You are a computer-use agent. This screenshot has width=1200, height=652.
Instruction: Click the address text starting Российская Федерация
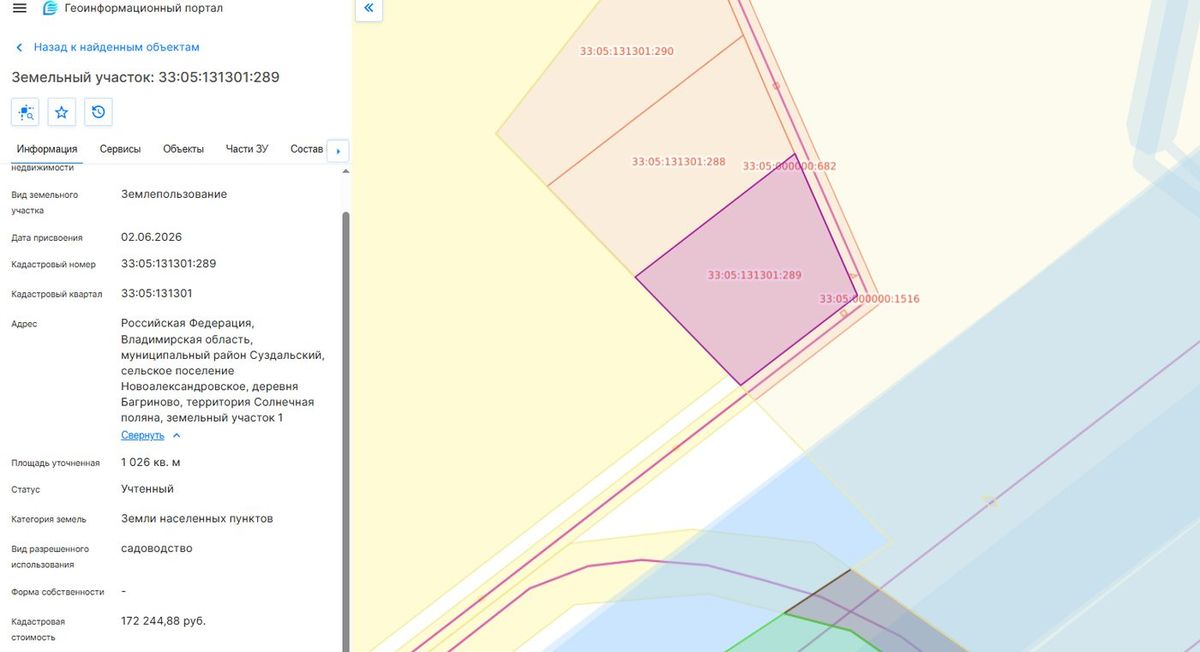click(223, 370)
